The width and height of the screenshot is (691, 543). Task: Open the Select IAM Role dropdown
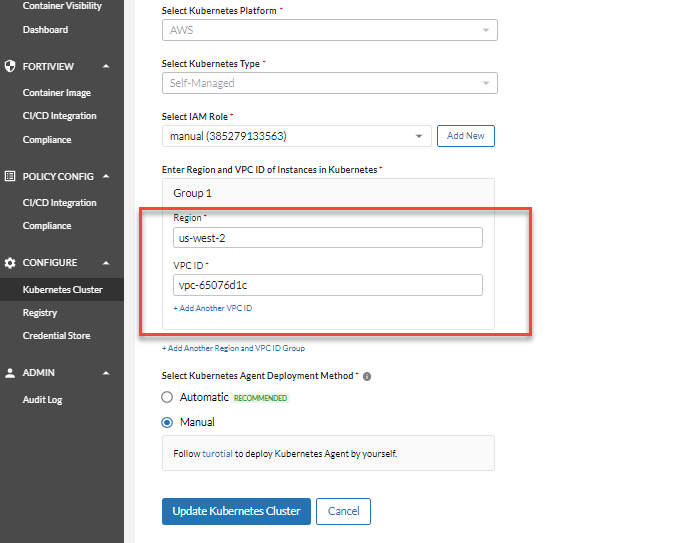pyautogui.click(x=296, y=136)
